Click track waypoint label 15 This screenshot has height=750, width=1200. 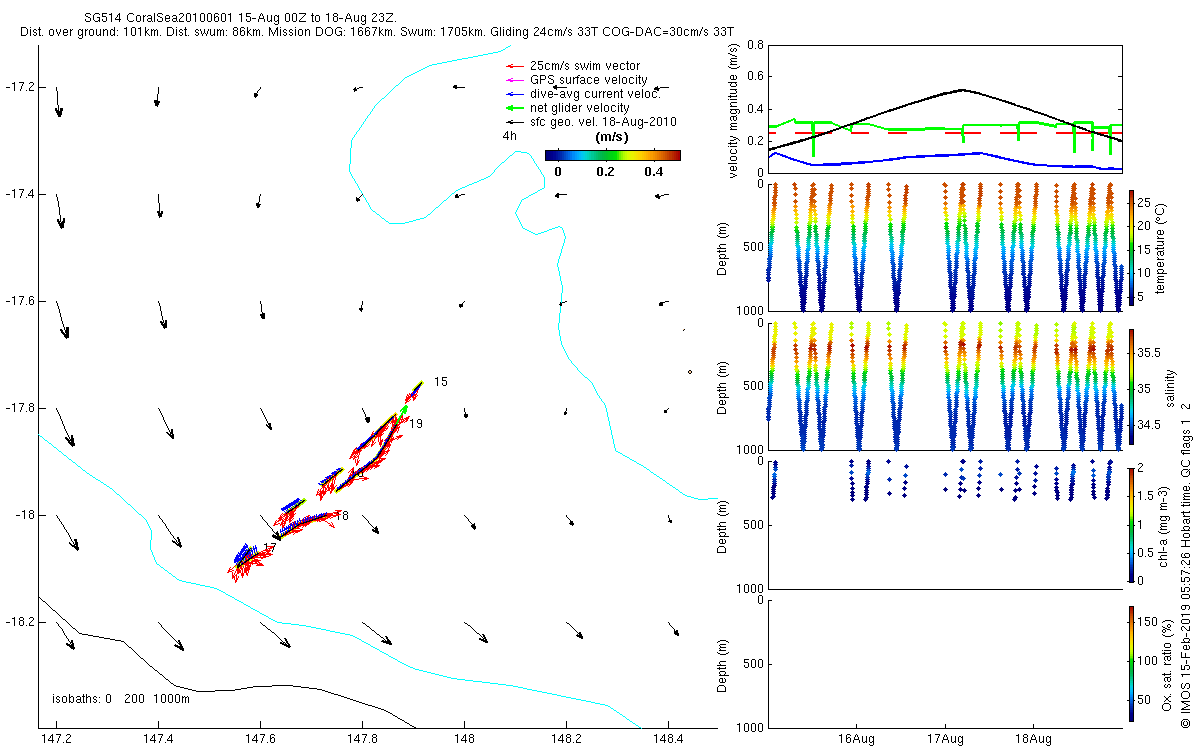pyautogui.click(x=441, y=382)
